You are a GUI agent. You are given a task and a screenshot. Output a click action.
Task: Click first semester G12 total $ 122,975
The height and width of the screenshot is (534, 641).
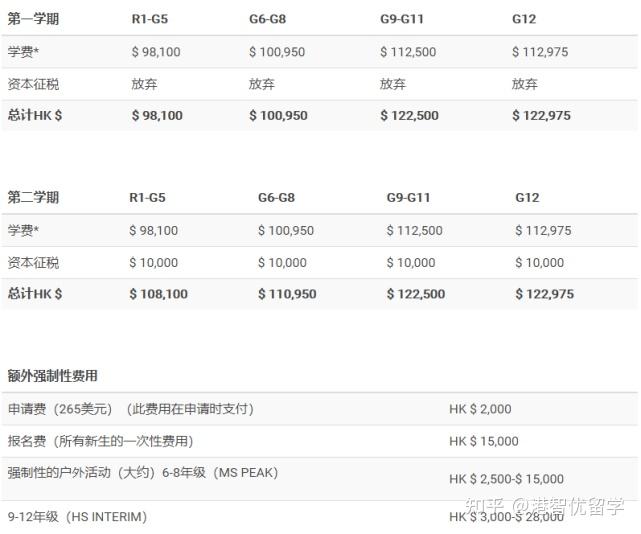click(541, 115)
